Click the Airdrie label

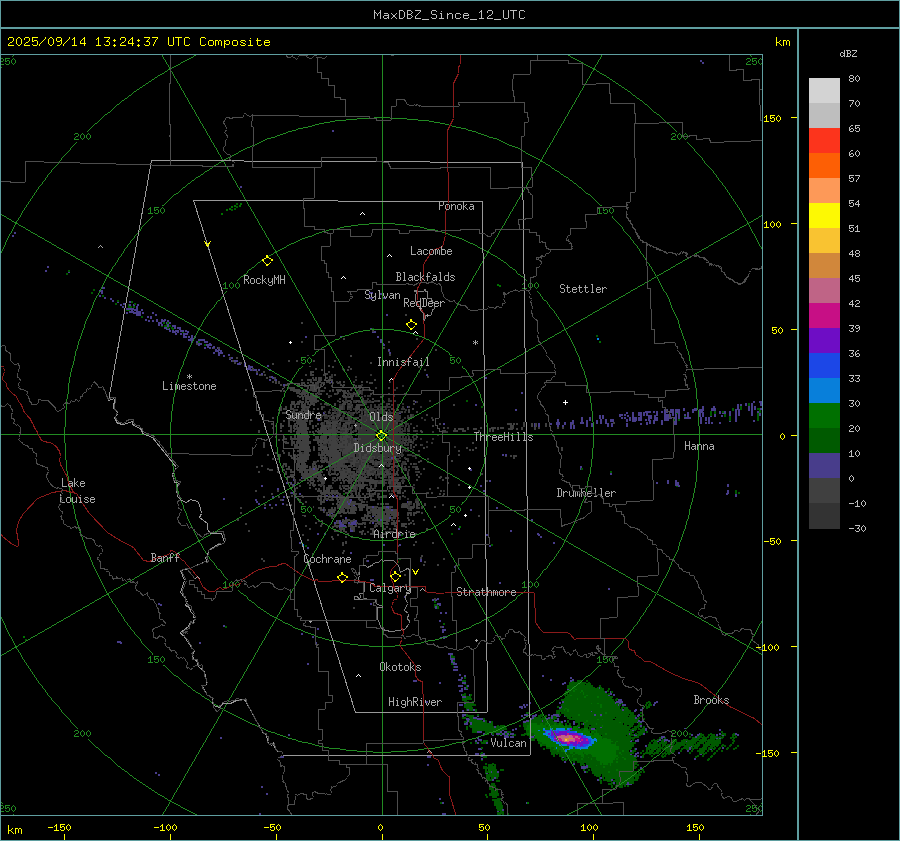[394, 534]
